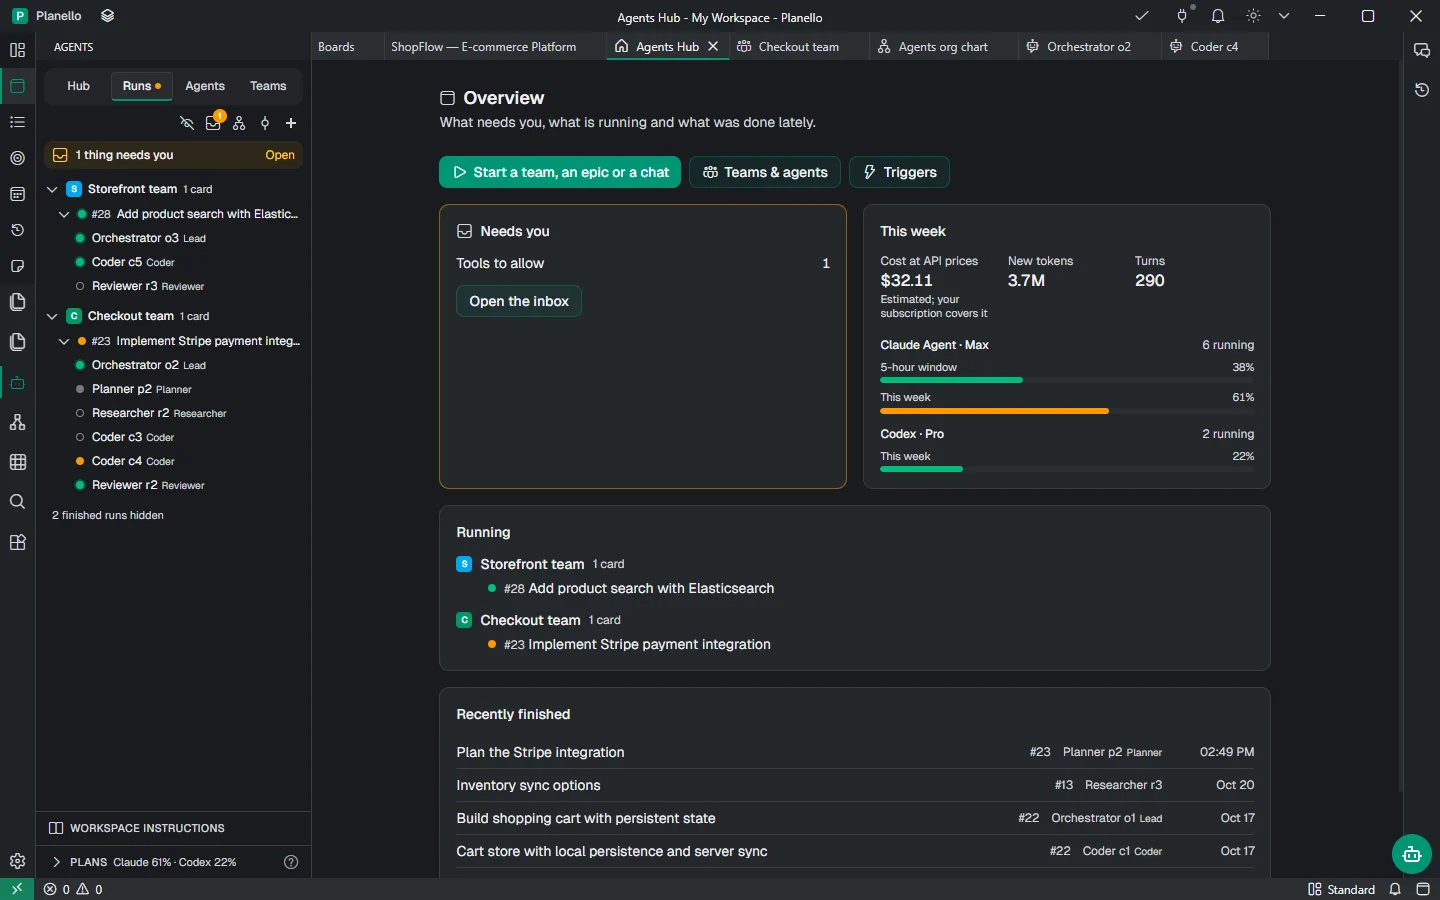This screenshot has width=1440, height=900.
Task: Open the calendar icon in the left activity bar
Action: coord(17,194)
